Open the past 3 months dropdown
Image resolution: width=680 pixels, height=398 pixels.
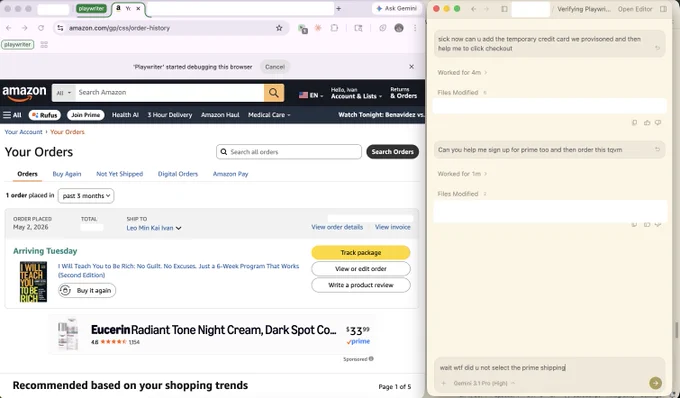pos(86,196)
